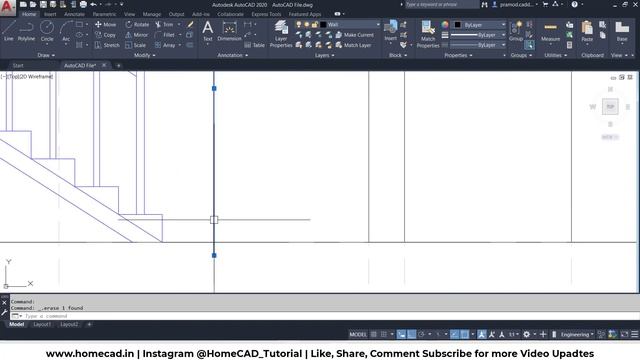Select the Text annotation tool
640x360 pixels.
click(x=207, y=31)
